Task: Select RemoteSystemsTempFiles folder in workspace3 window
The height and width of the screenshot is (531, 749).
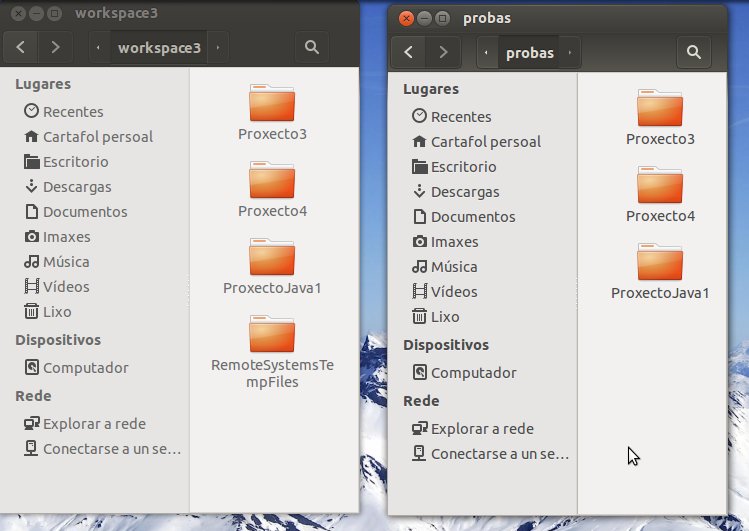Action: (x=272, y=352)
